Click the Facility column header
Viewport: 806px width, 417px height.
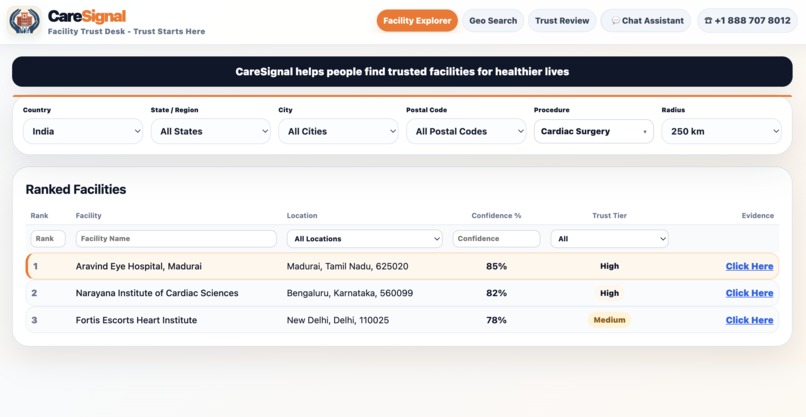tap(88, 215)
